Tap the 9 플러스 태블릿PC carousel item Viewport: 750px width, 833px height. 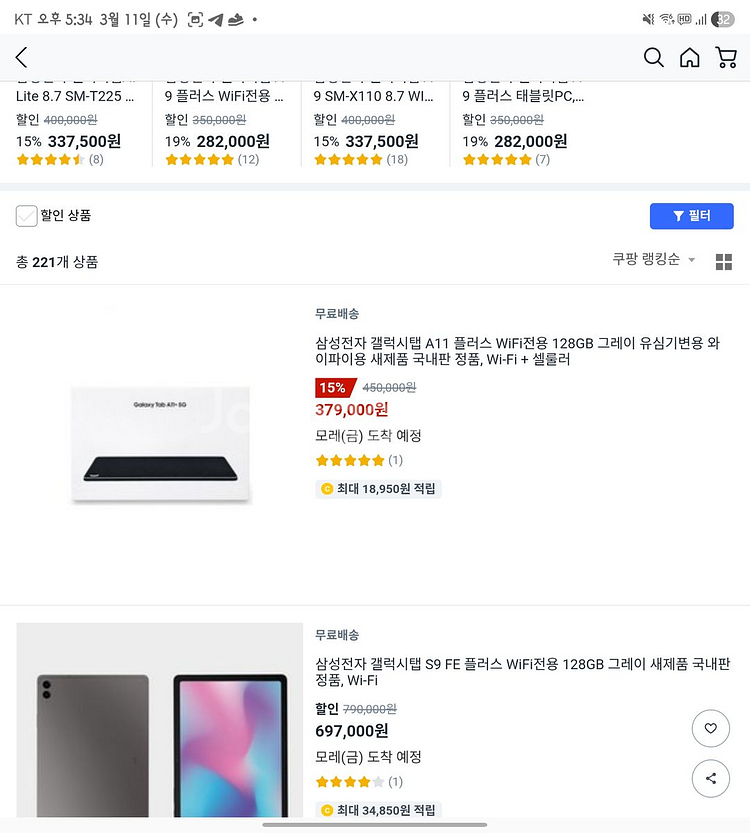(523, 97)
